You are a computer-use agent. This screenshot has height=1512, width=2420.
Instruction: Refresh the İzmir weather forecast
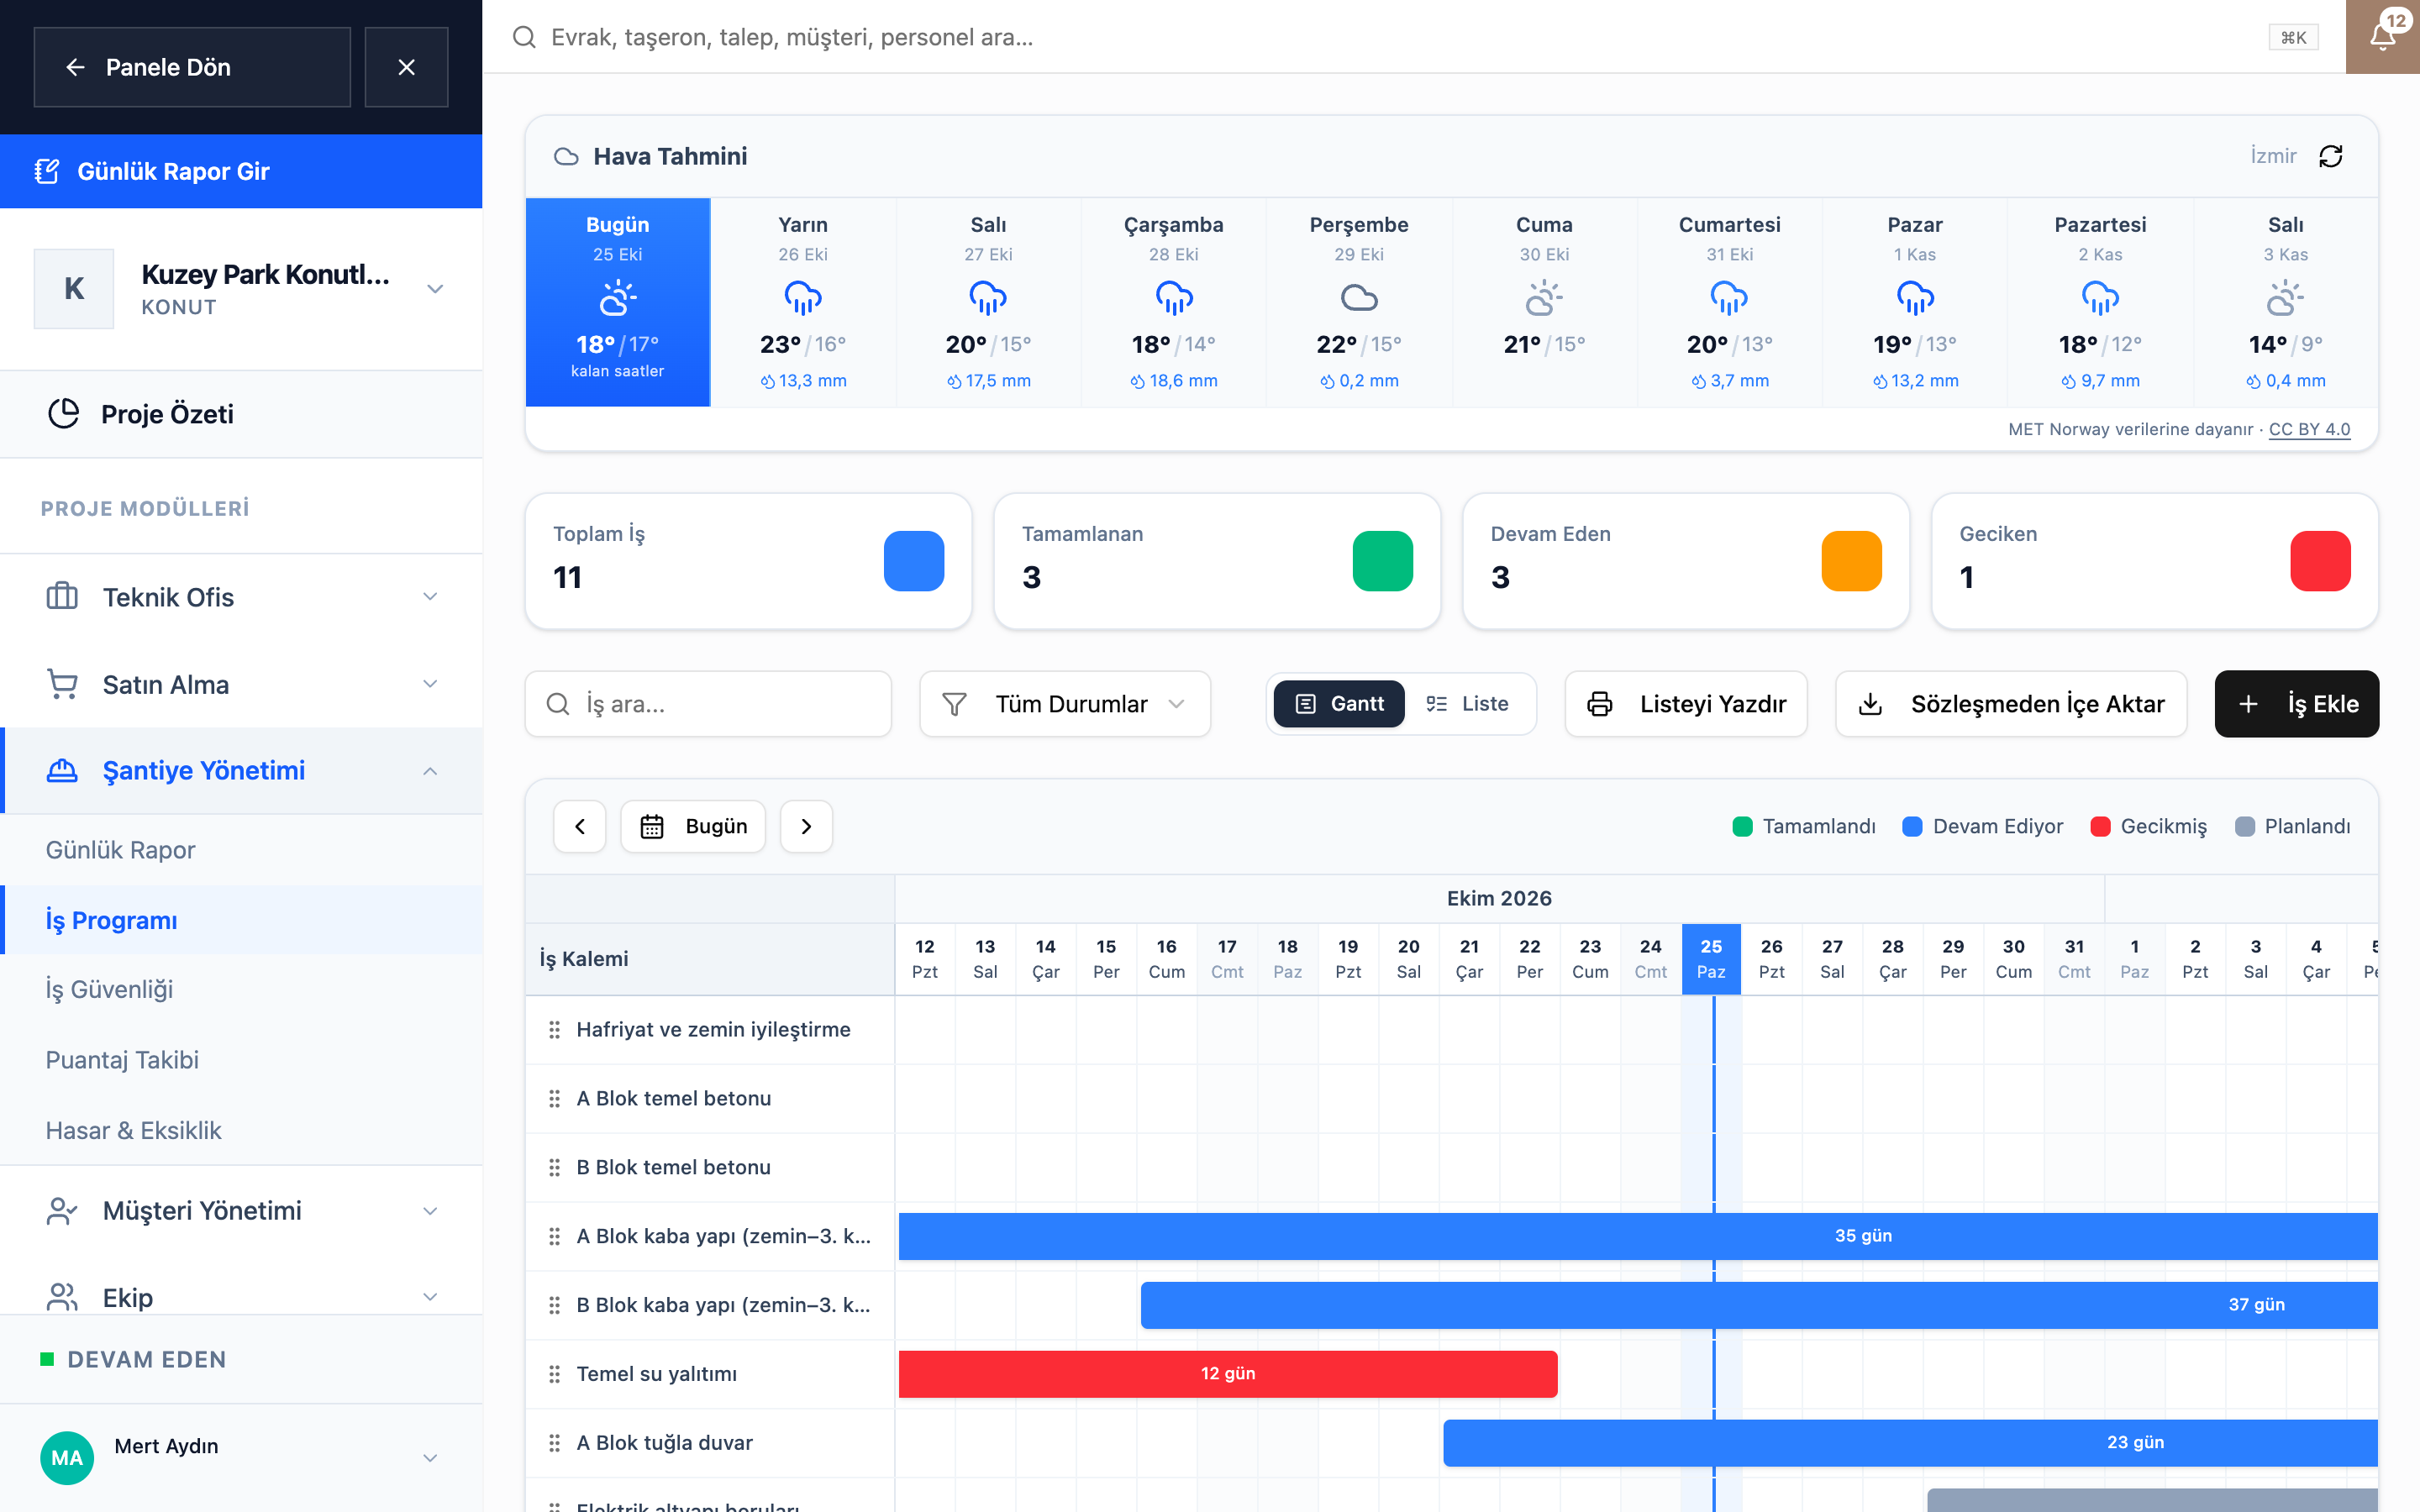(2331, 156)
